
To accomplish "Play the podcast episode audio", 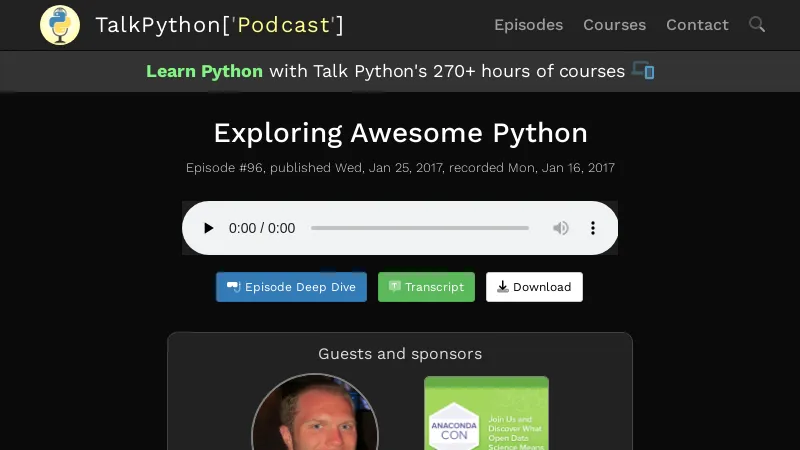I will 209,228.
